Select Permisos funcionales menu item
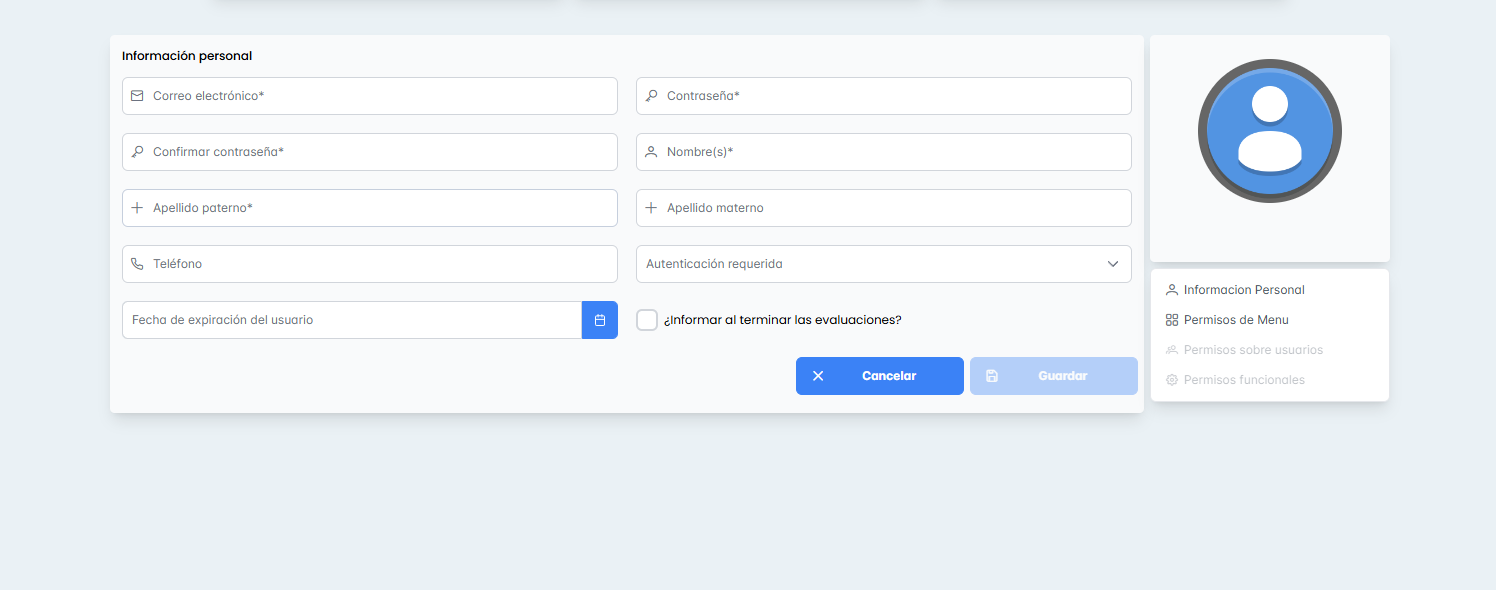Image resolution: width=1496 pixels, height=590 pixels. [1243, 380]
